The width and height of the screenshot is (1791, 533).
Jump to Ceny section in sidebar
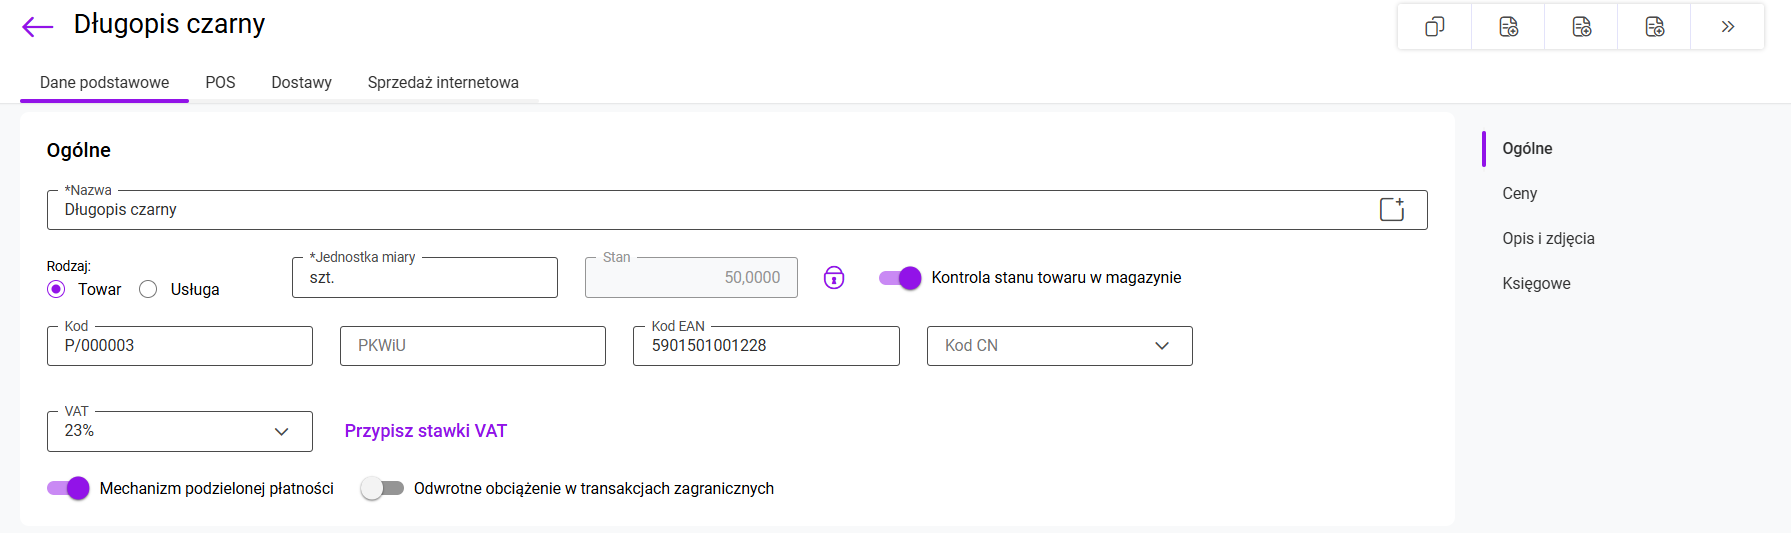pos(1519,194)
